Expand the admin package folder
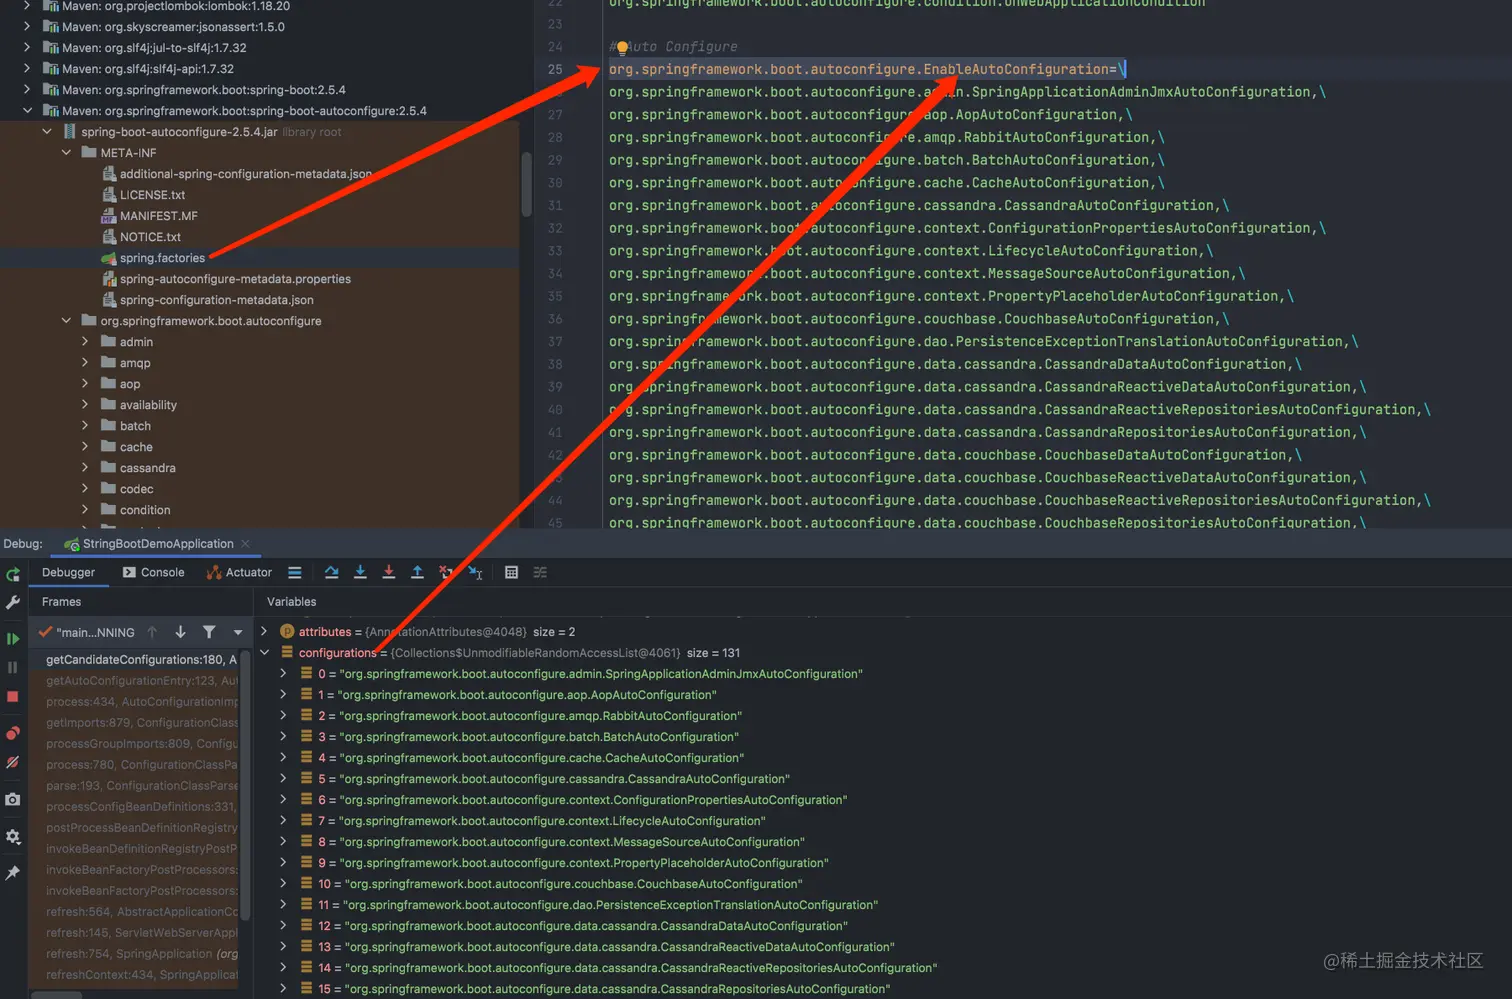The width and height of the screenshot is (1512, 999). 85,342
